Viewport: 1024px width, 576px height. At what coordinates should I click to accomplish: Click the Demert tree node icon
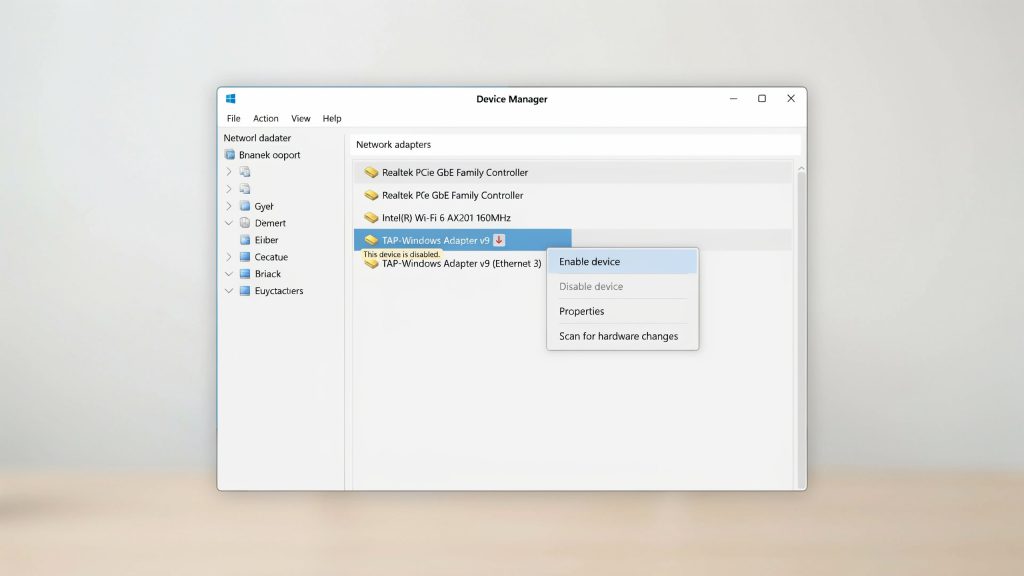[245, 223]
